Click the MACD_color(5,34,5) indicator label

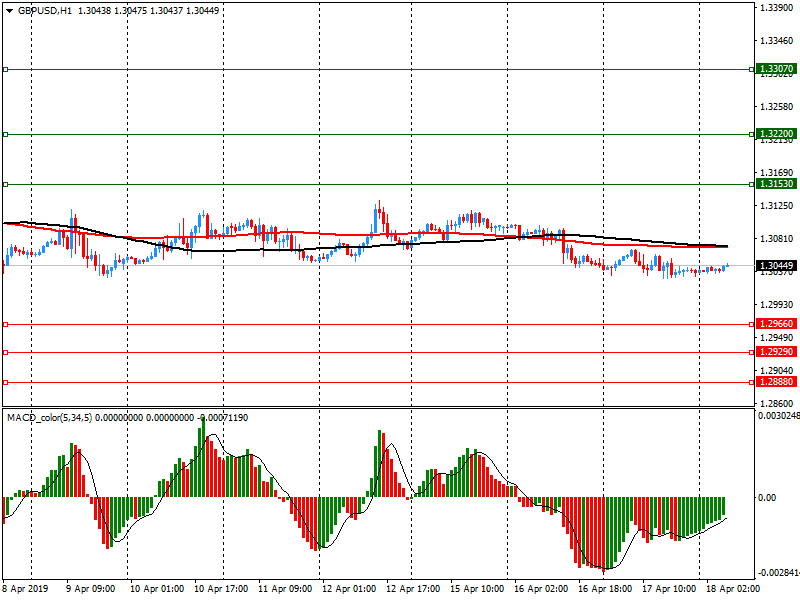(48, 416)
